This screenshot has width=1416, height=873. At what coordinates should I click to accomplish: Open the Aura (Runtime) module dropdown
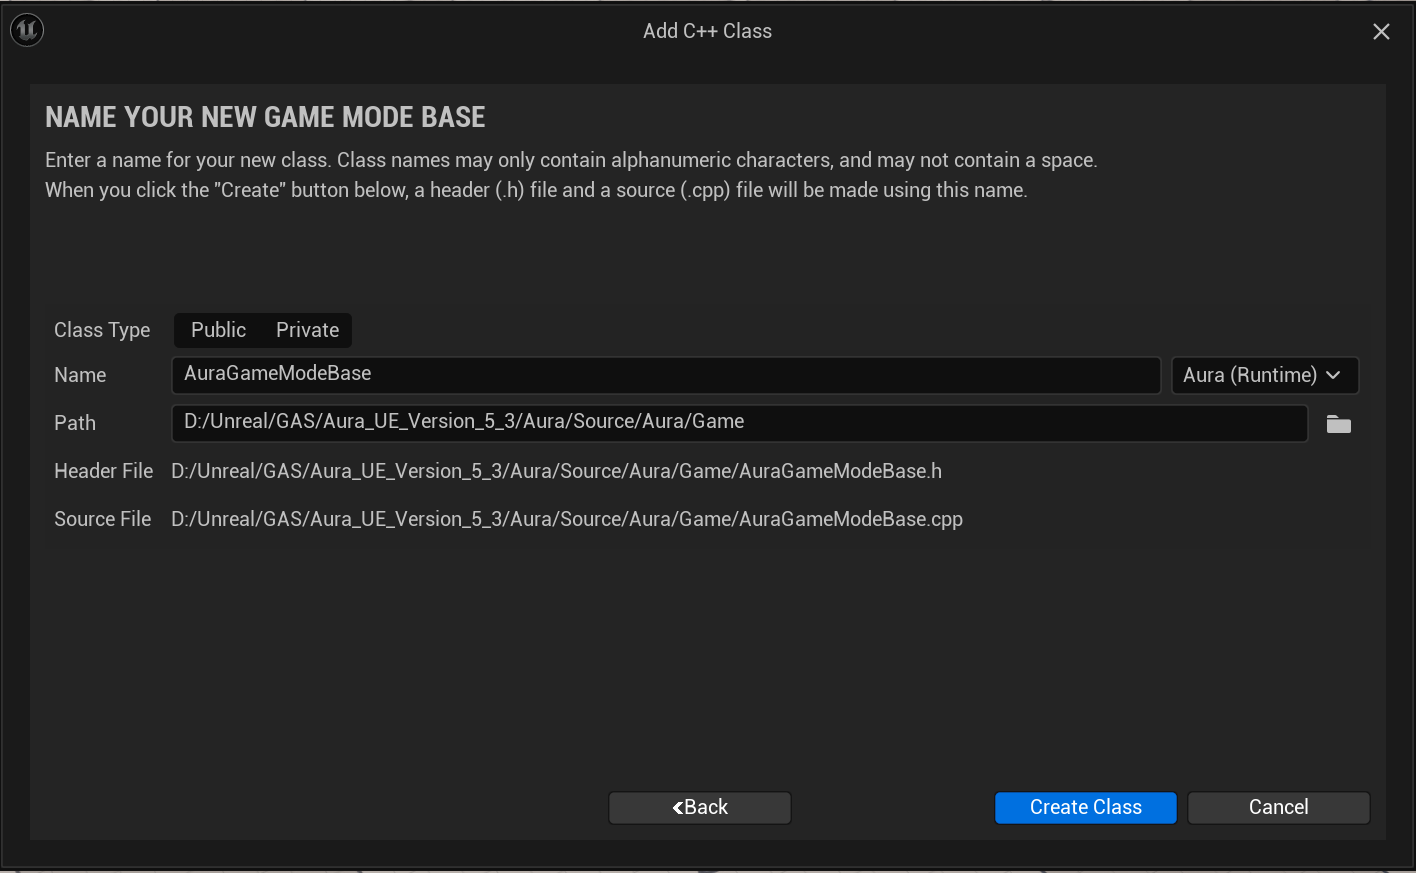pyautogui.click(x=1264, y=375)
